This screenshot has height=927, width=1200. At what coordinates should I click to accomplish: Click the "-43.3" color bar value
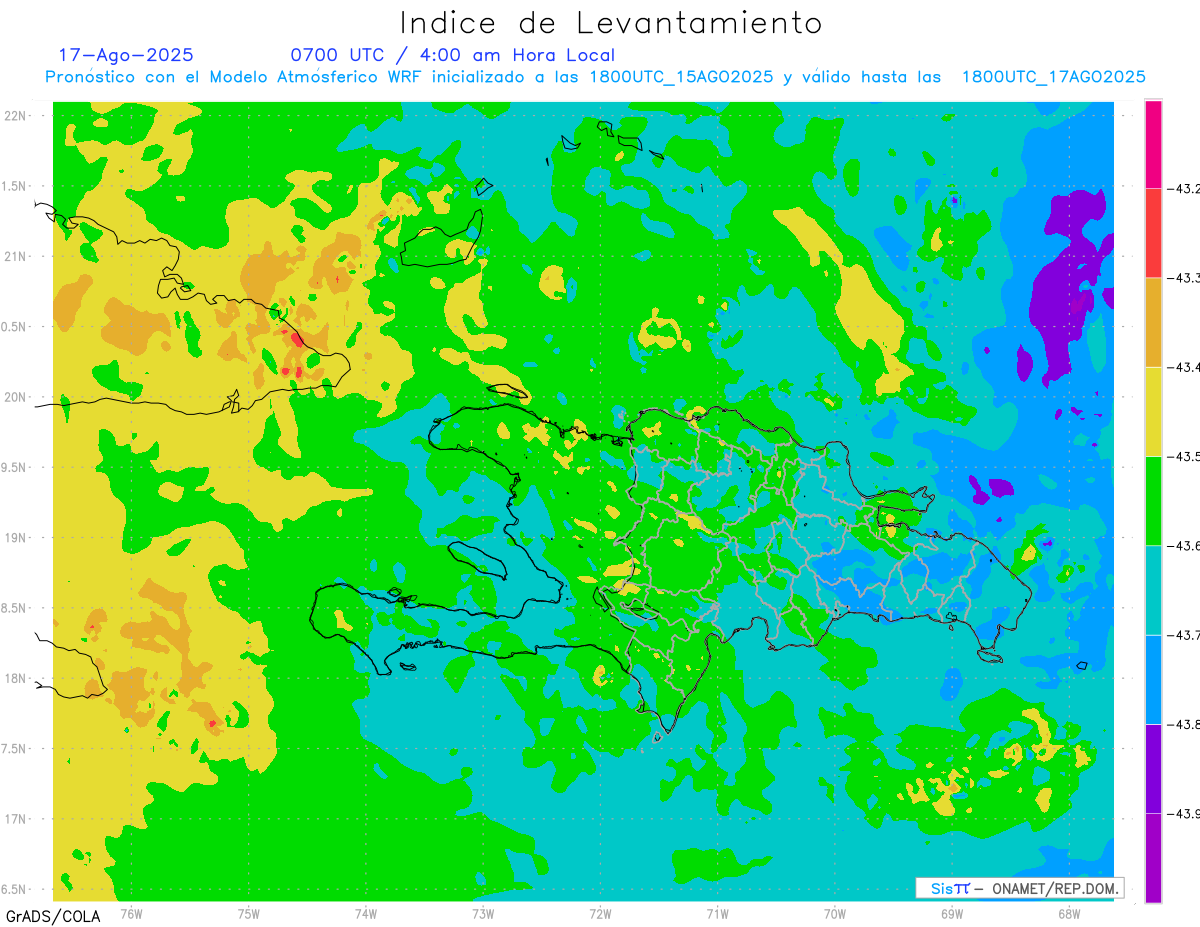[1185, 278]
